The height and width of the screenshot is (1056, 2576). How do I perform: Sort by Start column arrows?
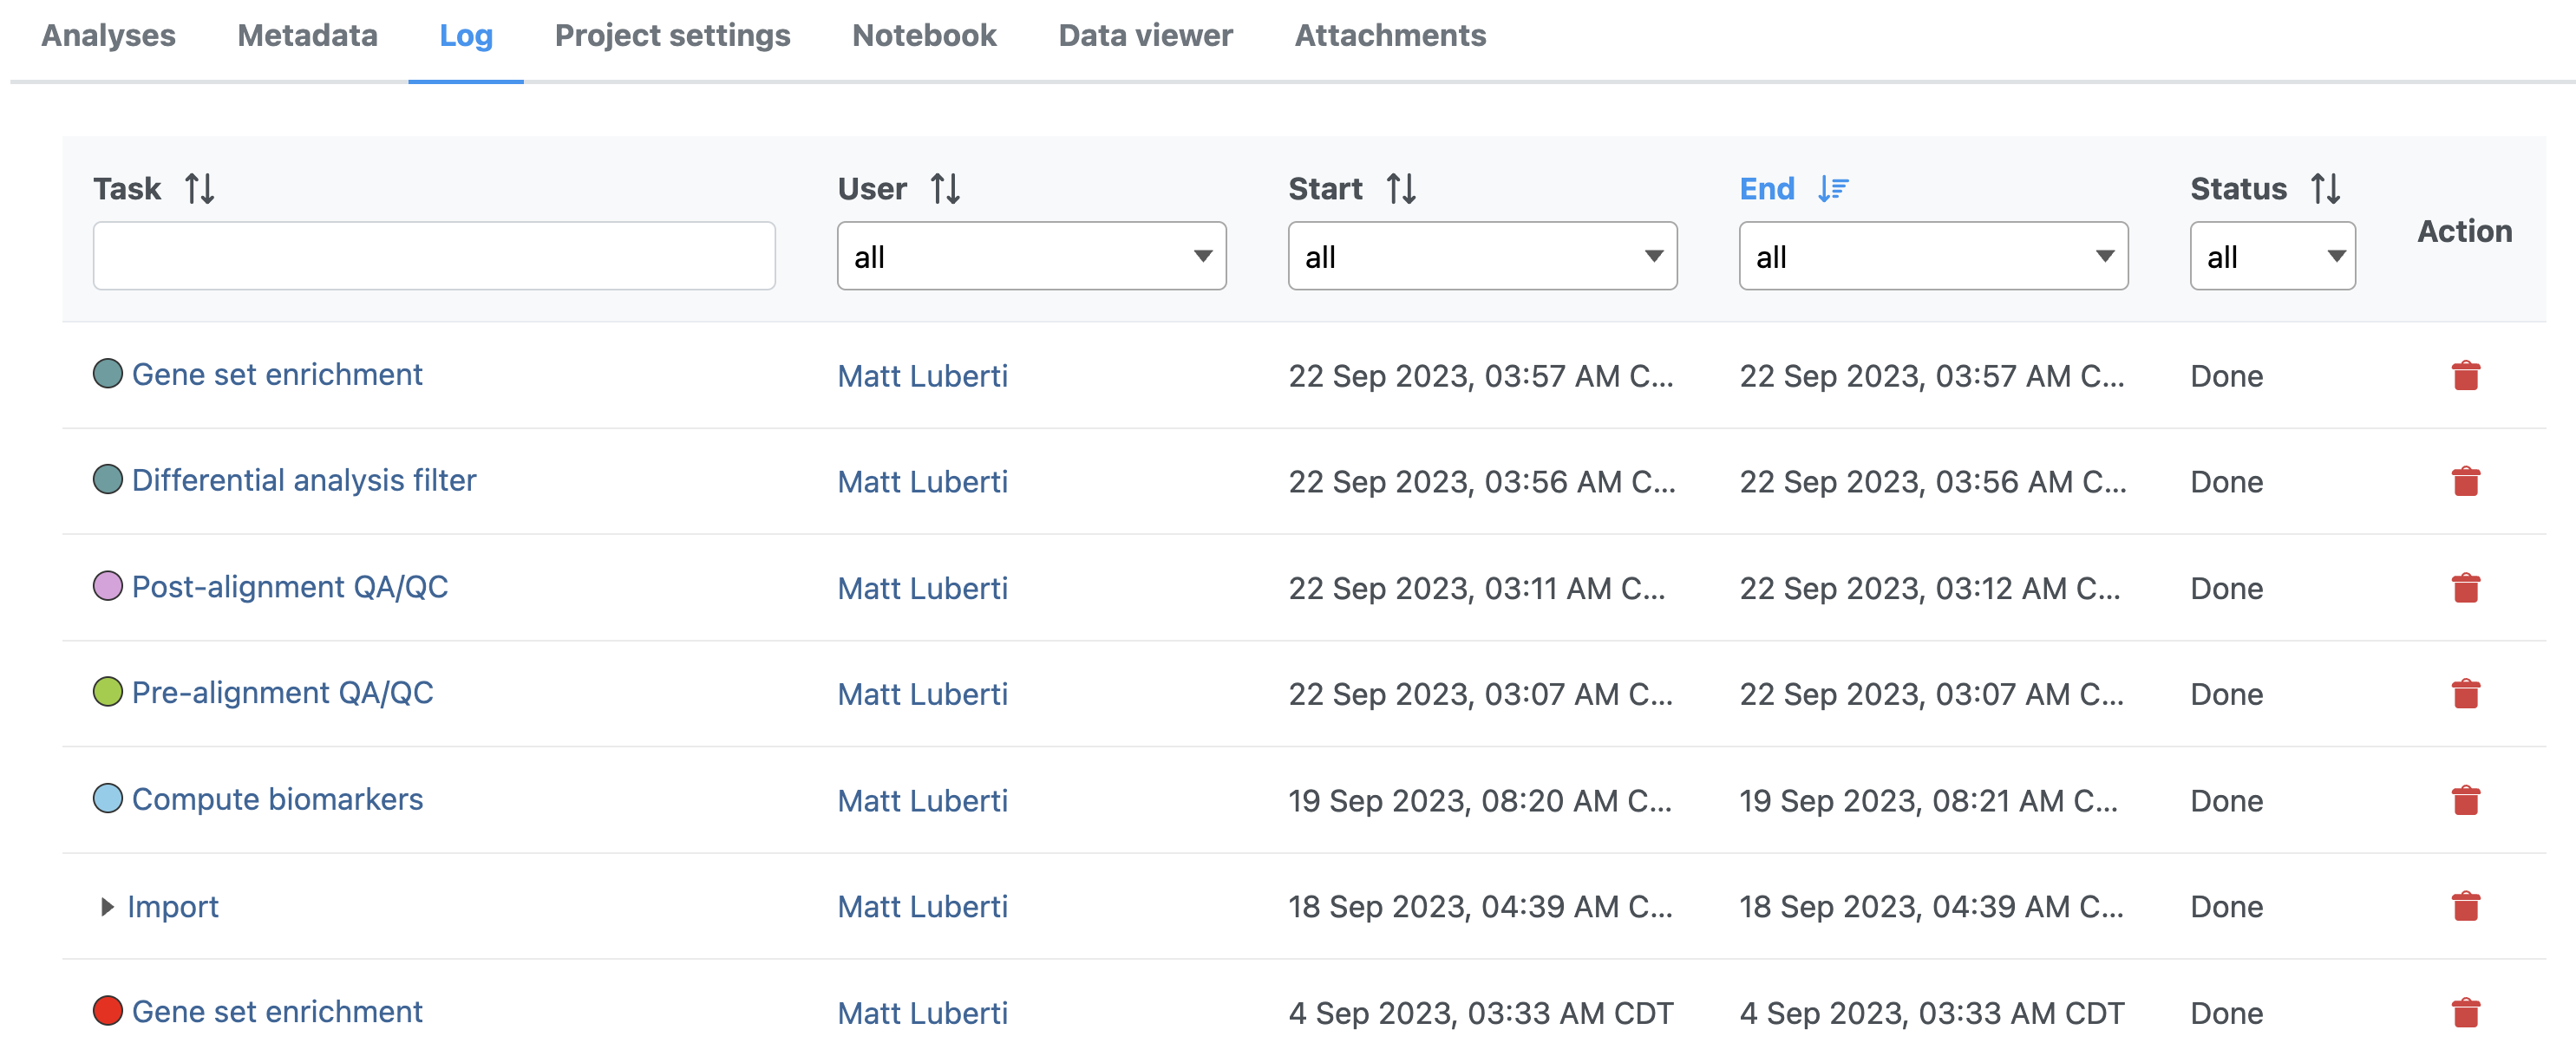1400,188
